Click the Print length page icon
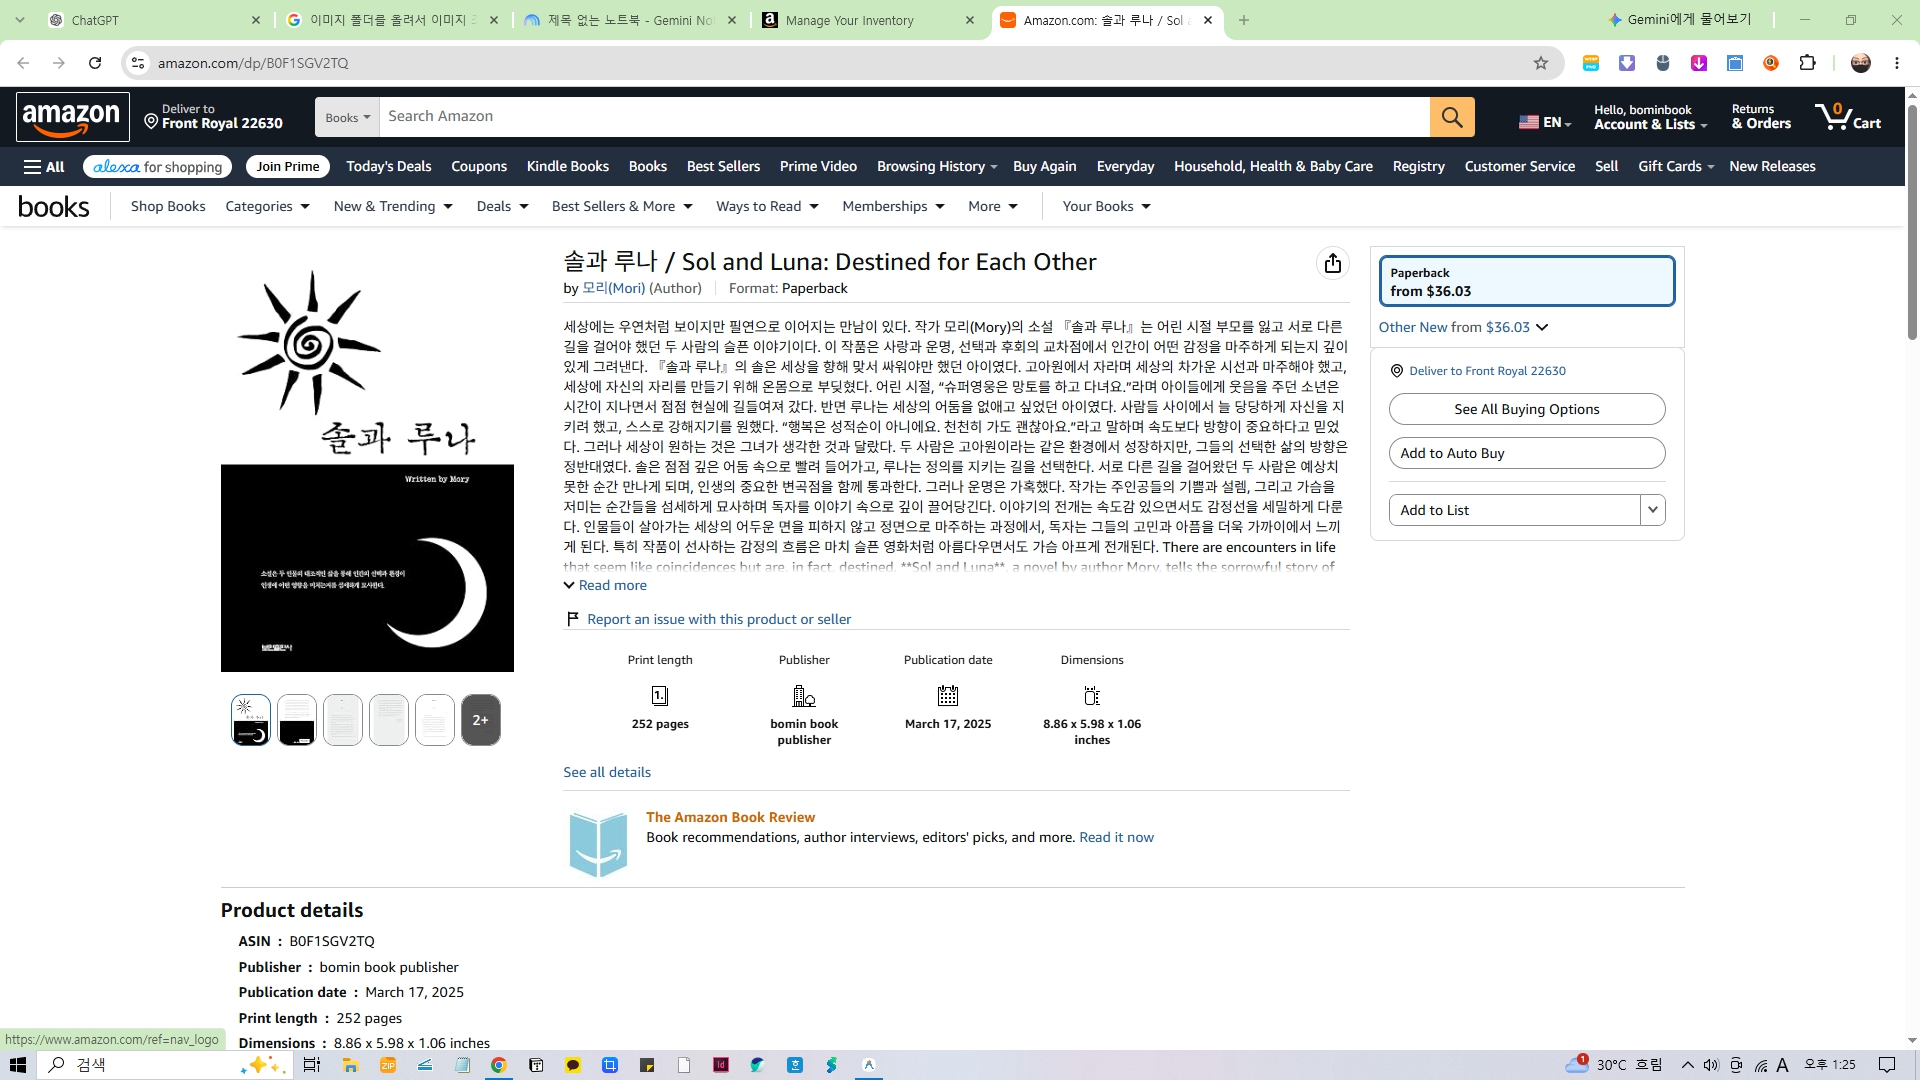 pyautogui.click(x=660, y=696)
